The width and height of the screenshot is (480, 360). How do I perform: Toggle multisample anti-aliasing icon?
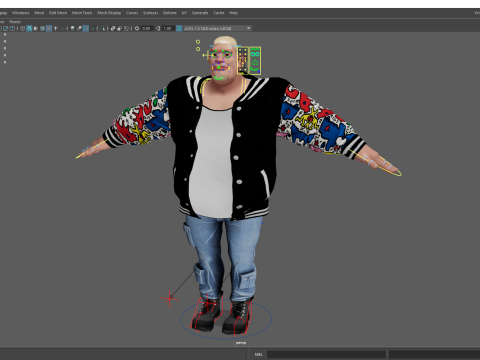tap(86, 28)
